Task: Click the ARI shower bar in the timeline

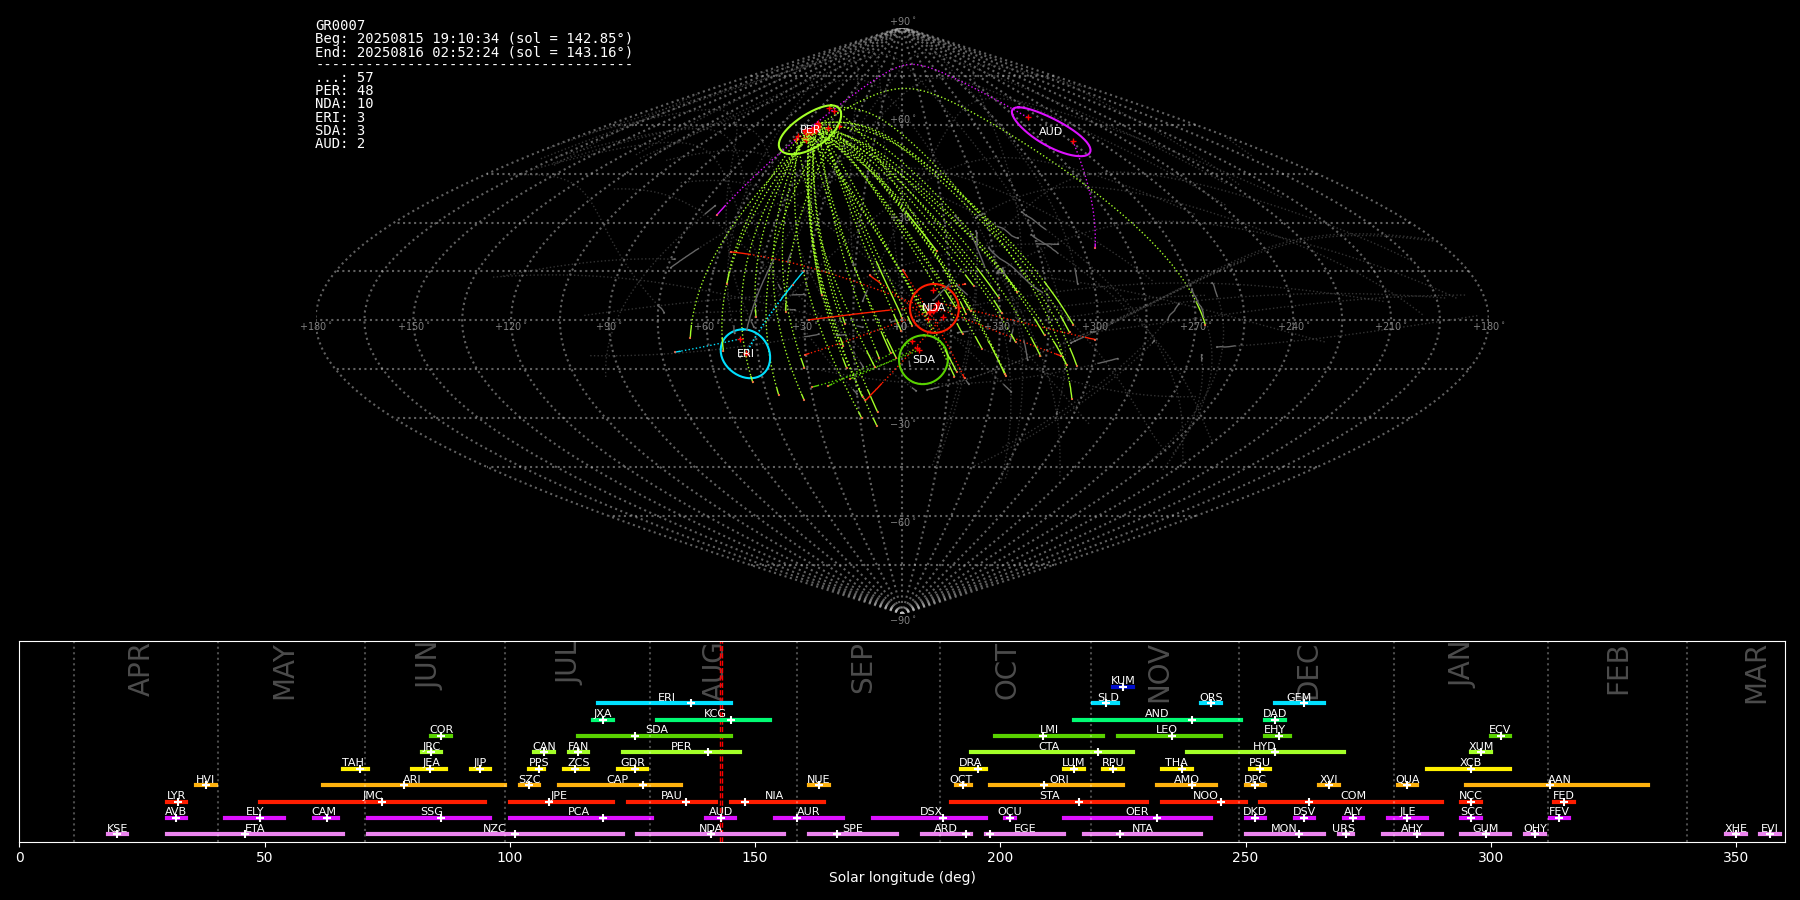Action: (413, 785)
